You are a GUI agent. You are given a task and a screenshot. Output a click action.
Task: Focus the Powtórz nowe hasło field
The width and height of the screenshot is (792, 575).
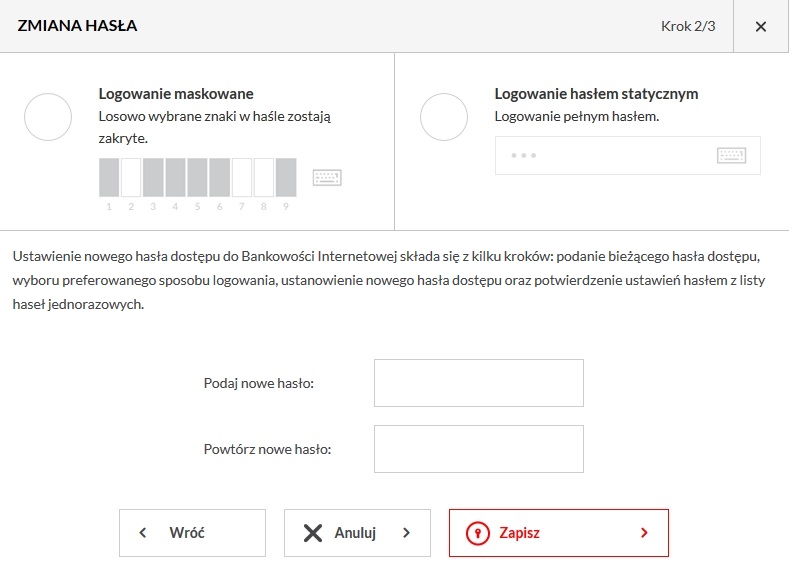pos(479,449)
